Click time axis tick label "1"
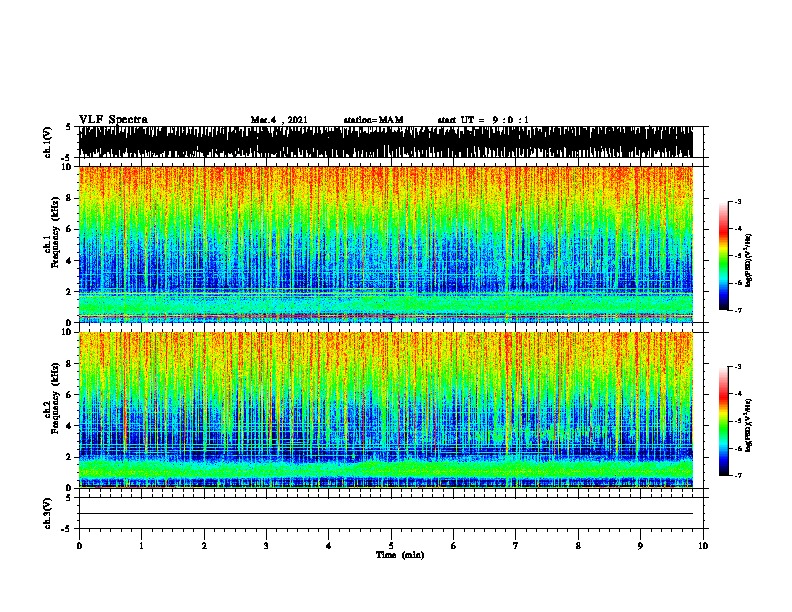 (141, 546)
